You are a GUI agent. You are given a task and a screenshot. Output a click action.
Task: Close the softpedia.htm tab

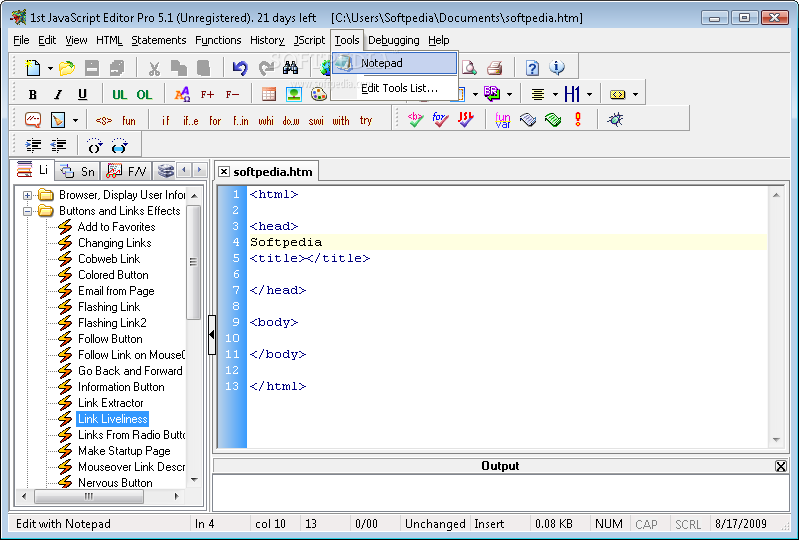[x=223, y=172]
